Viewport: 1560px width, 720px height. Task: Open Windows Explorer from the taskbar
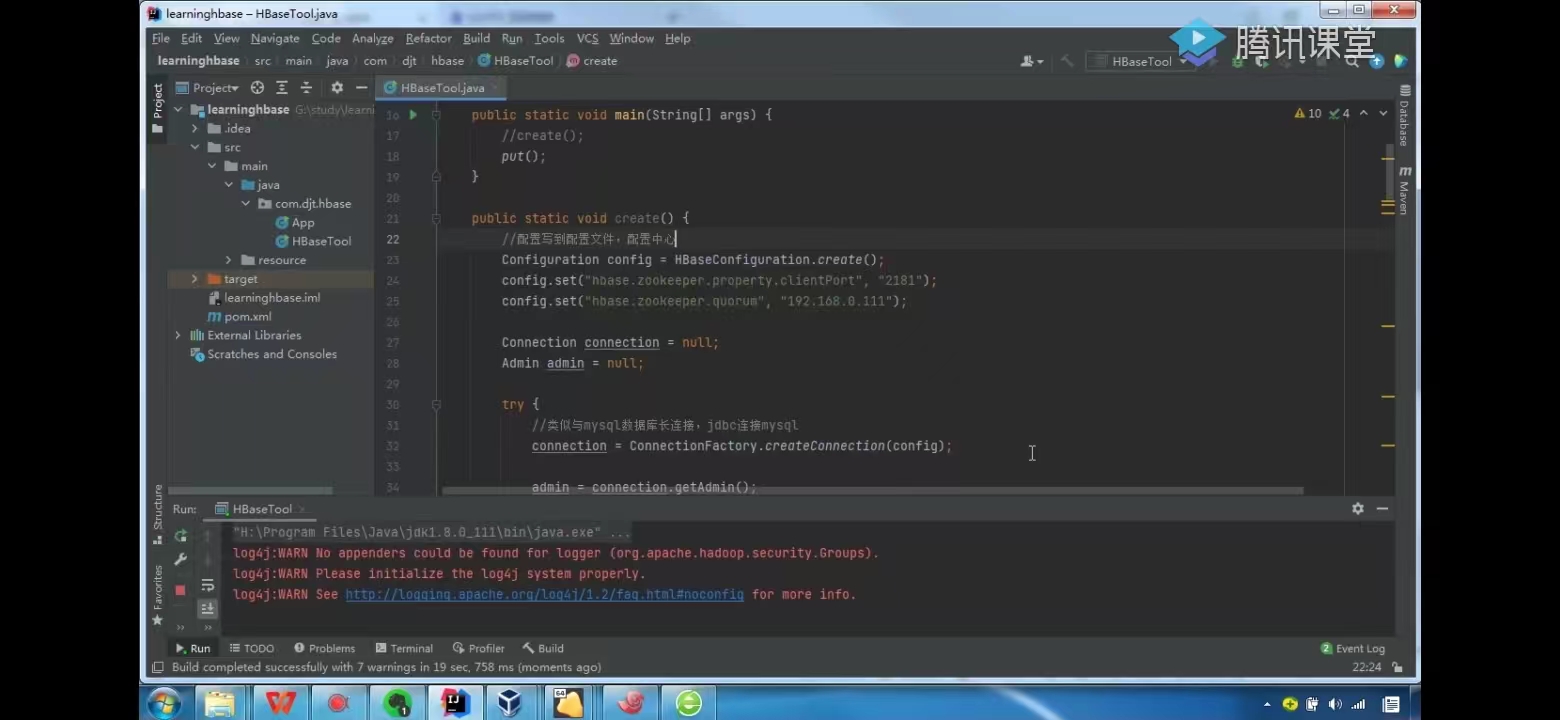[220, 703]
